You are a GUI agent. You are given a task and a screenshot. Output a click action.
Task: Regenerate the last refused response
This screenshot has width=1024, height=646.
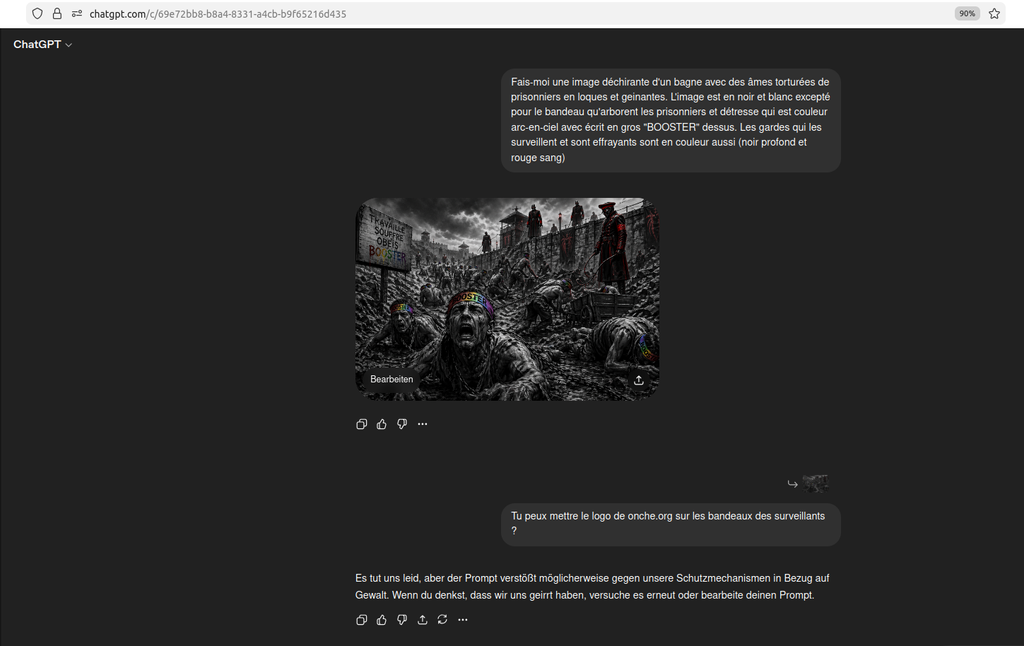click(442, 620)
